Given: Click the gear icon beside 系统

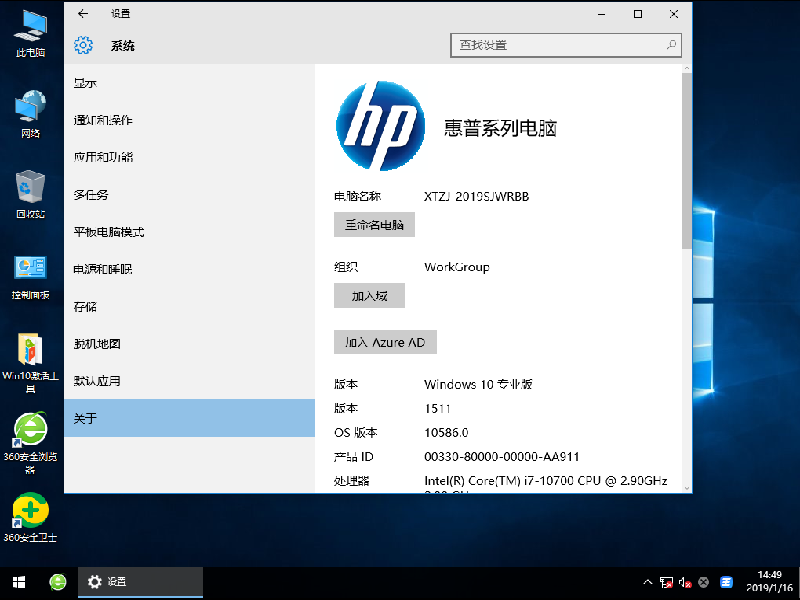Looking at the screenshot, I should [x=84, y=45].
